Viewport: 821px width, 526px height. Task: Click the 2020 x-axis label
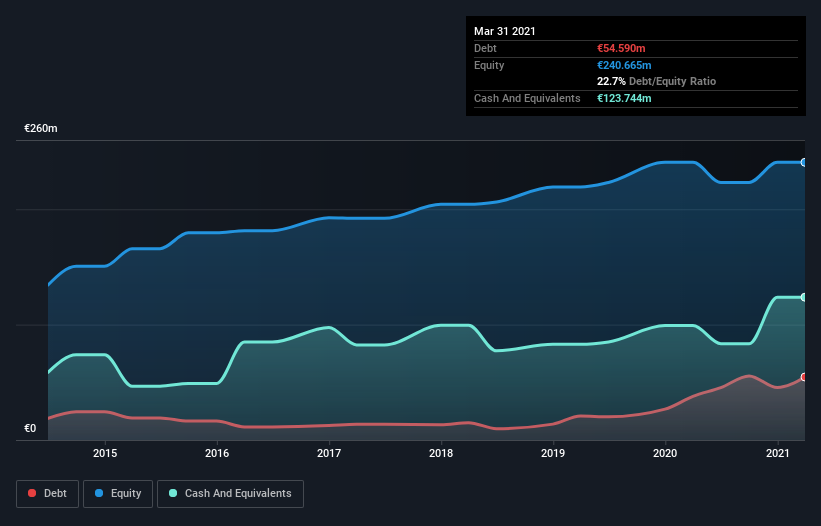click(665, 453)
